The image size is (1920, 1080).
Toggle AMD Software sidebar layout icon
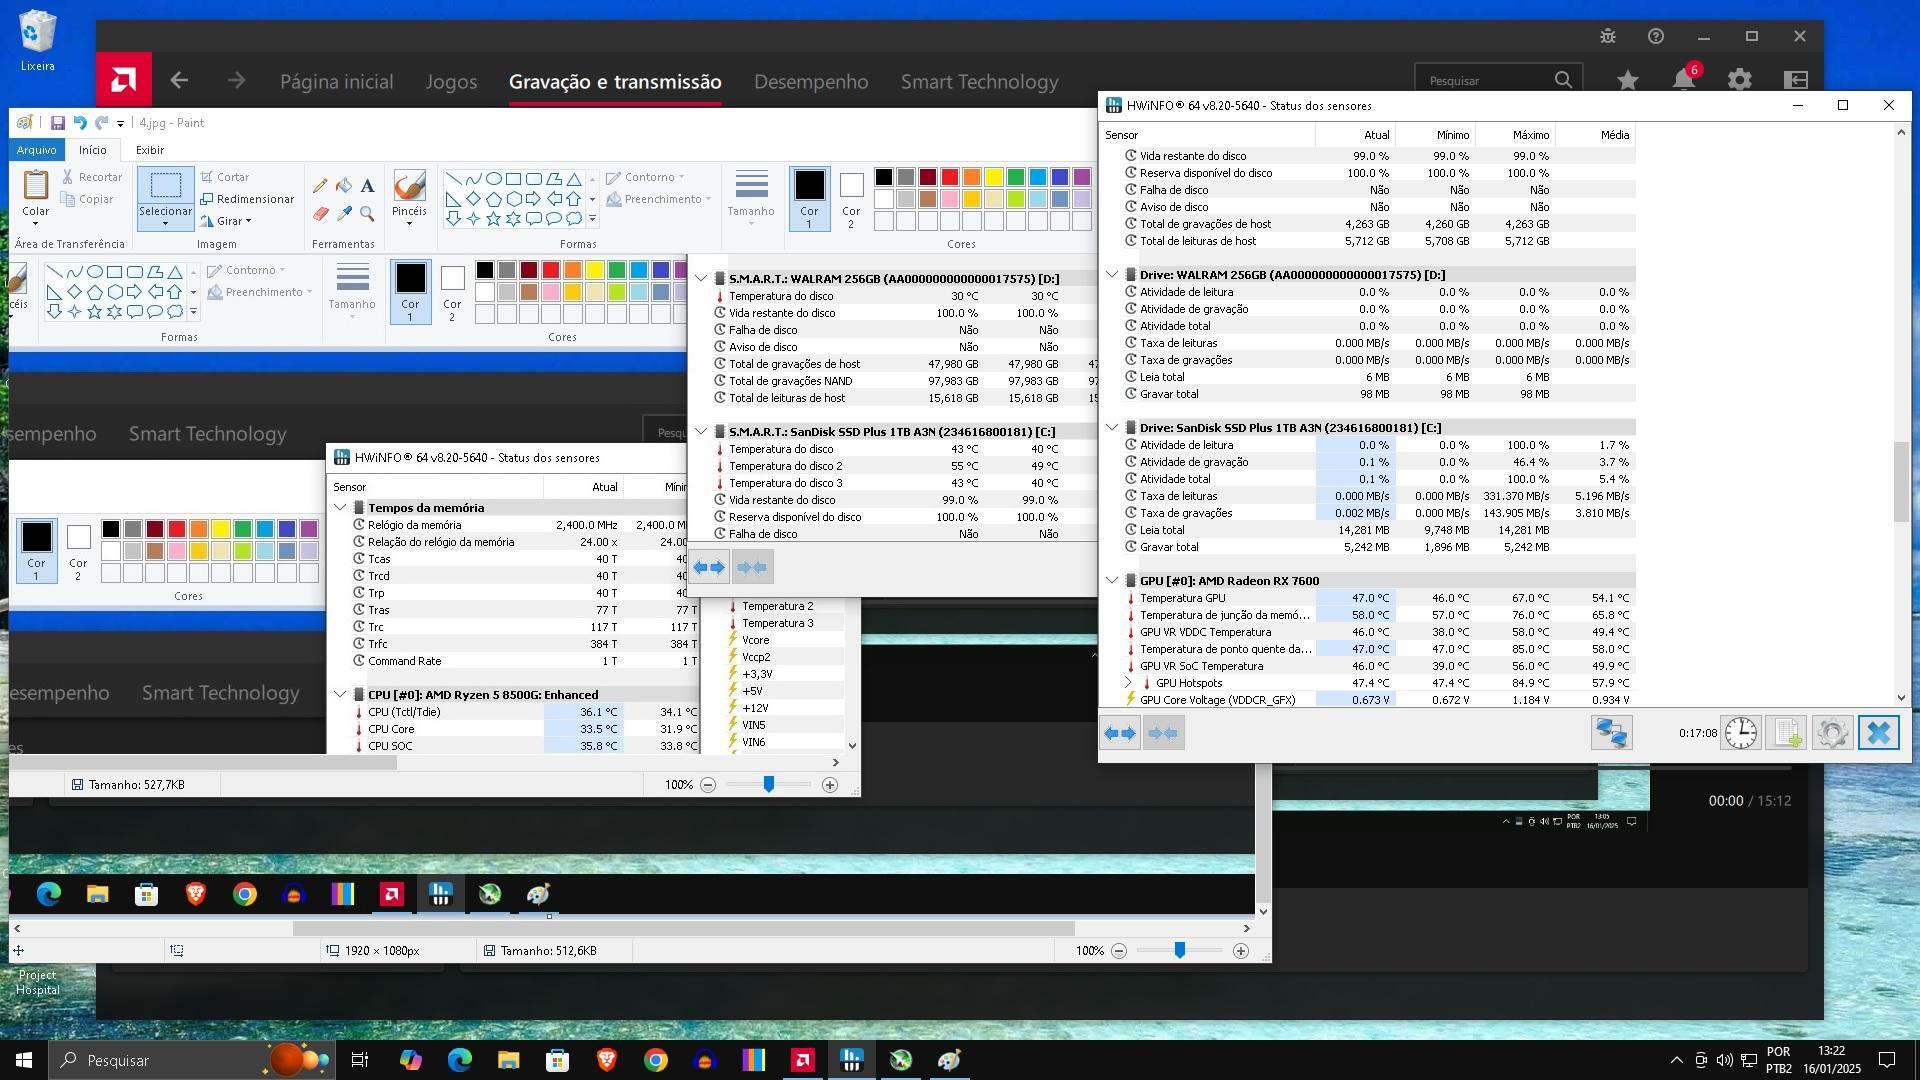click(1796, 80)
